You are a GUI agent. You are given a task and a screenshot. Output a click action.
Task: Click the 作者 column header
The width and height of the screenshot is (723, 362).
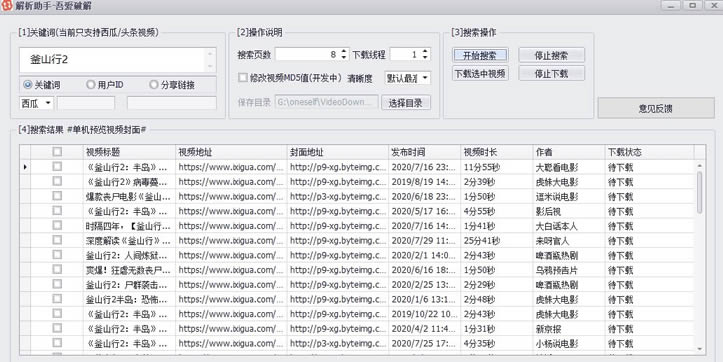coord(569,152)
